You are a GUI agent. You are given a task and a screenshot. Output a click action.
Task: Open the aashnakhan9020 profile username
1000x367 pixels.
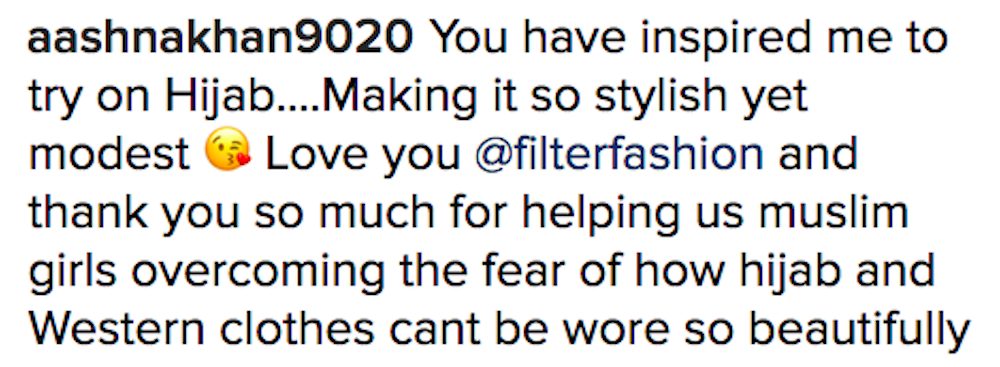[220, 40]
